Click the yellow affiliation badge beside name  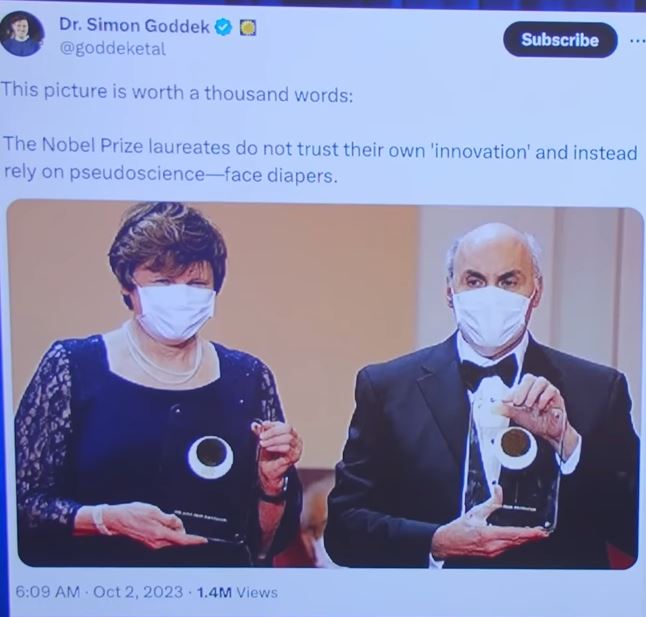(x=248, y=28)
